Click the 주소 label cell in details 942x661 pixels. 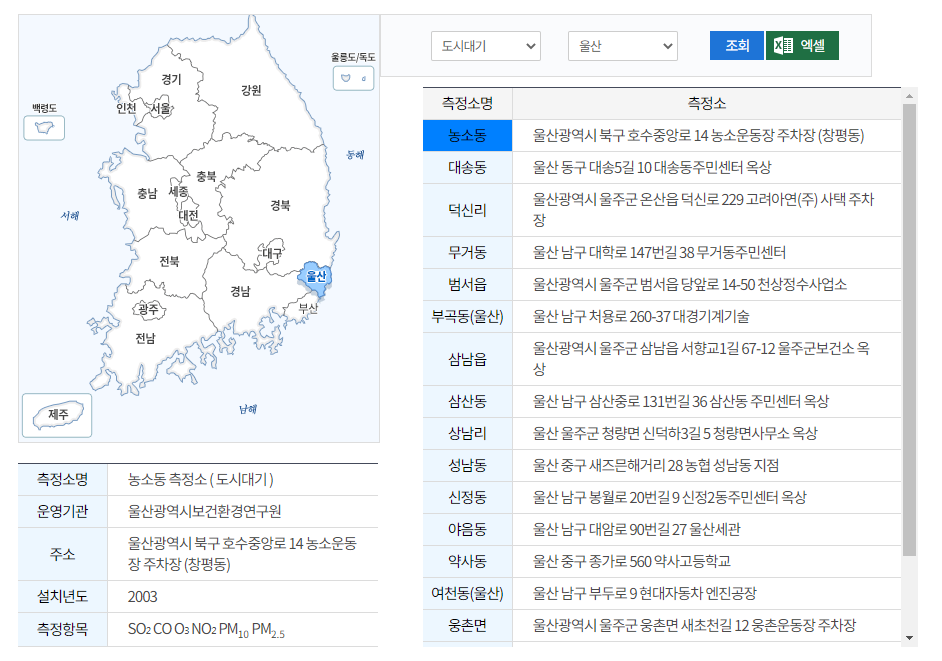point(62,554)
